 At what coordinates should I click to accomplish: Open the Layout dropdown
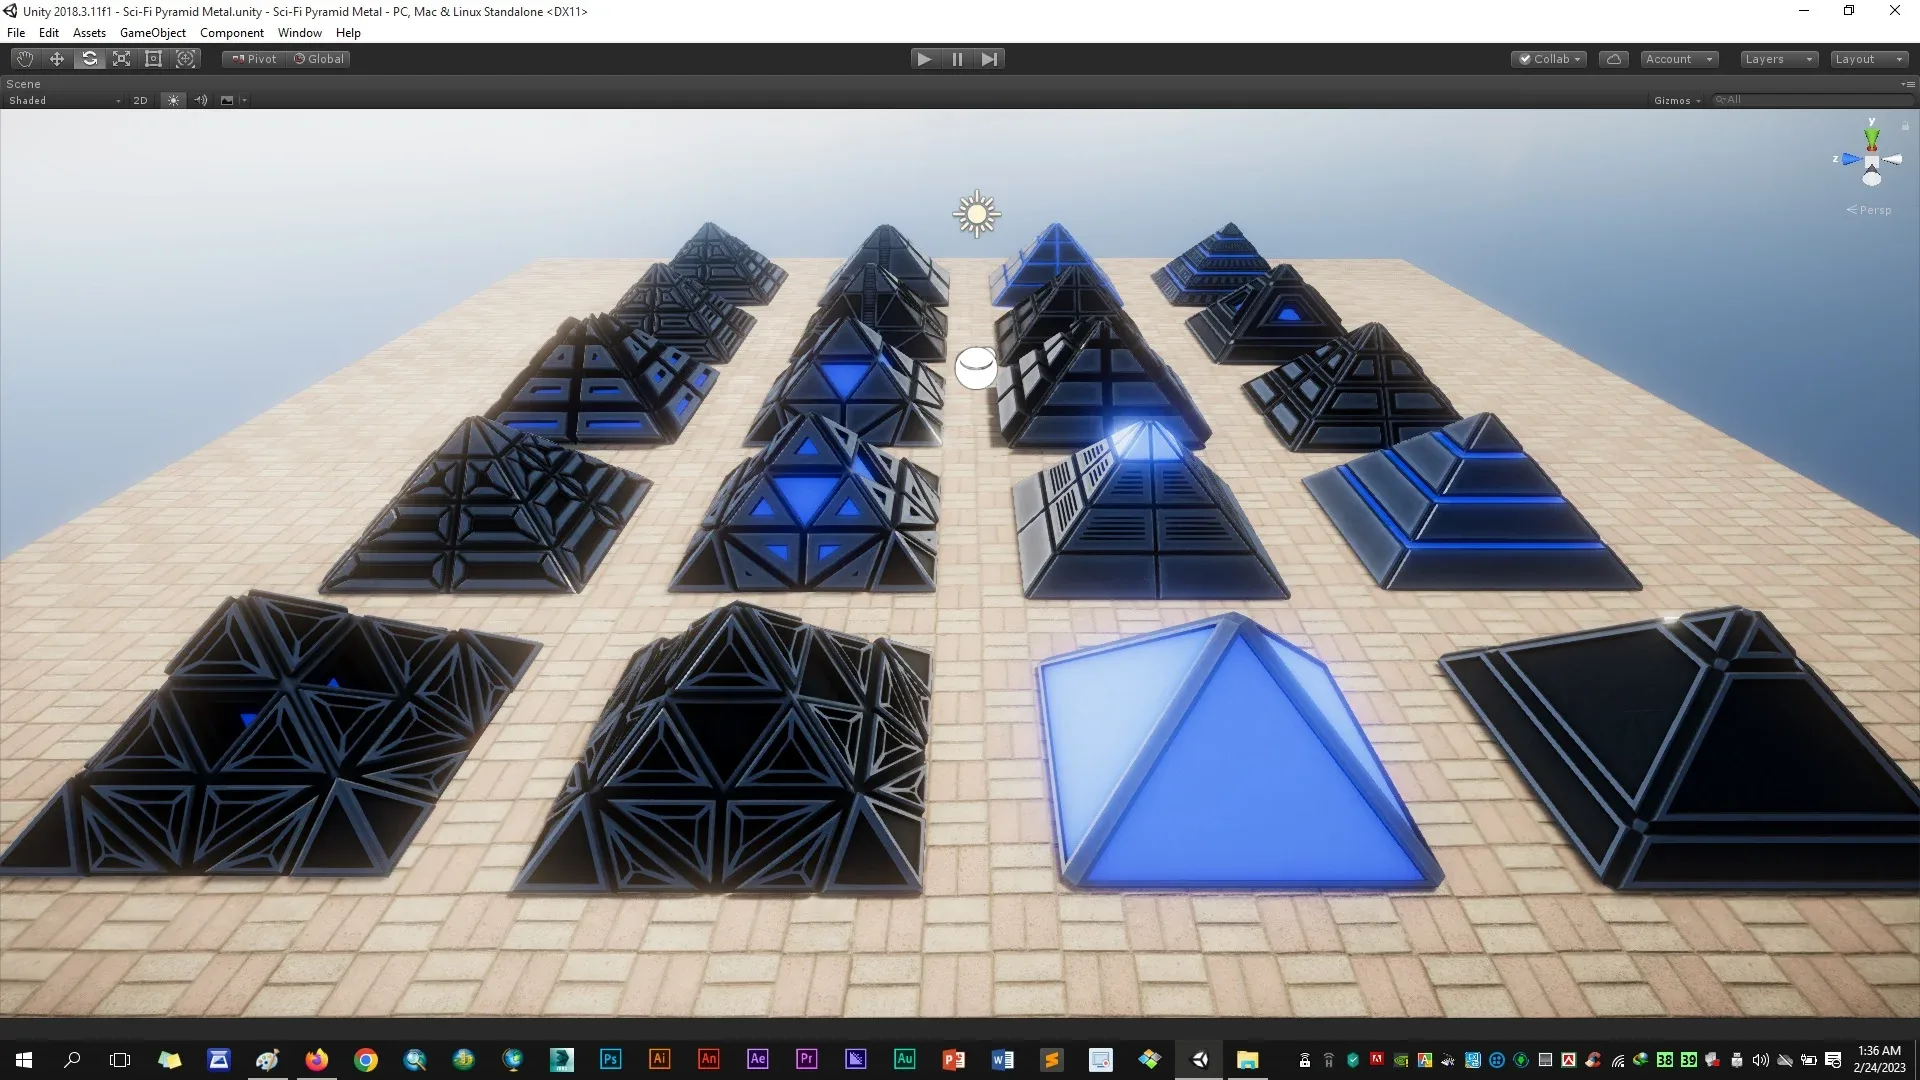tap(1868, 59)
